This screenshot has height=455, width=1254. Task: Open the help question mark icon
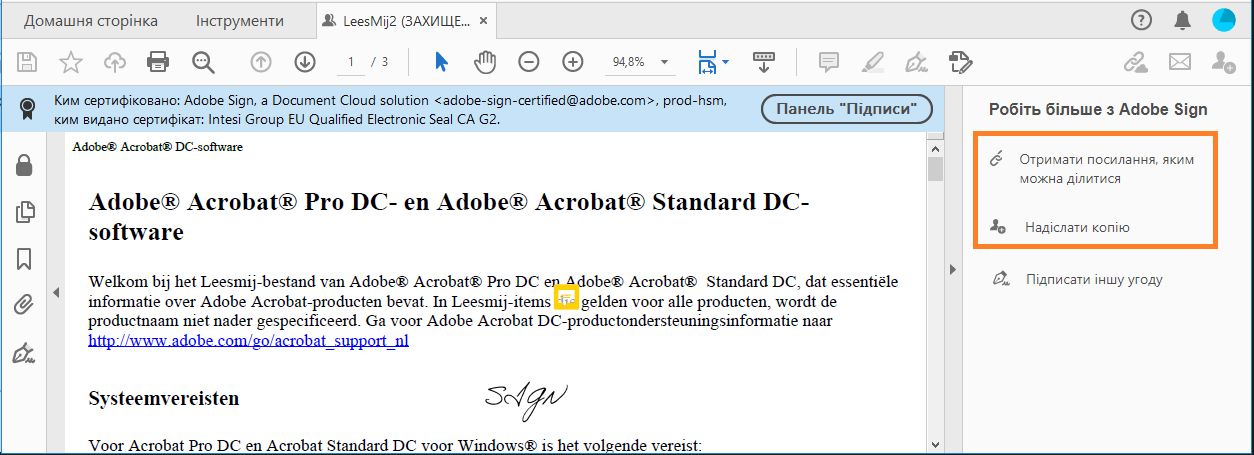pyautogui.click(x=1141, y=20)
